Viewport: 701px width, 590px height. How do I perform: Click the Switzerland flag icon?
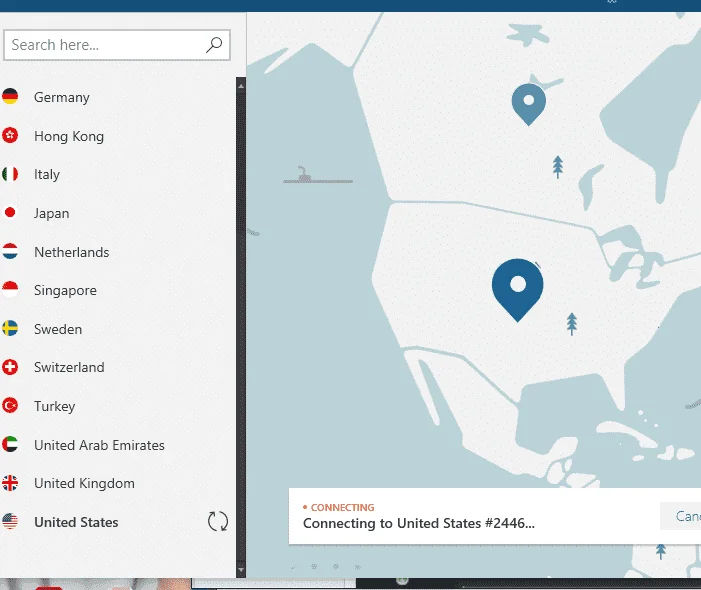(x=10, y=367)
